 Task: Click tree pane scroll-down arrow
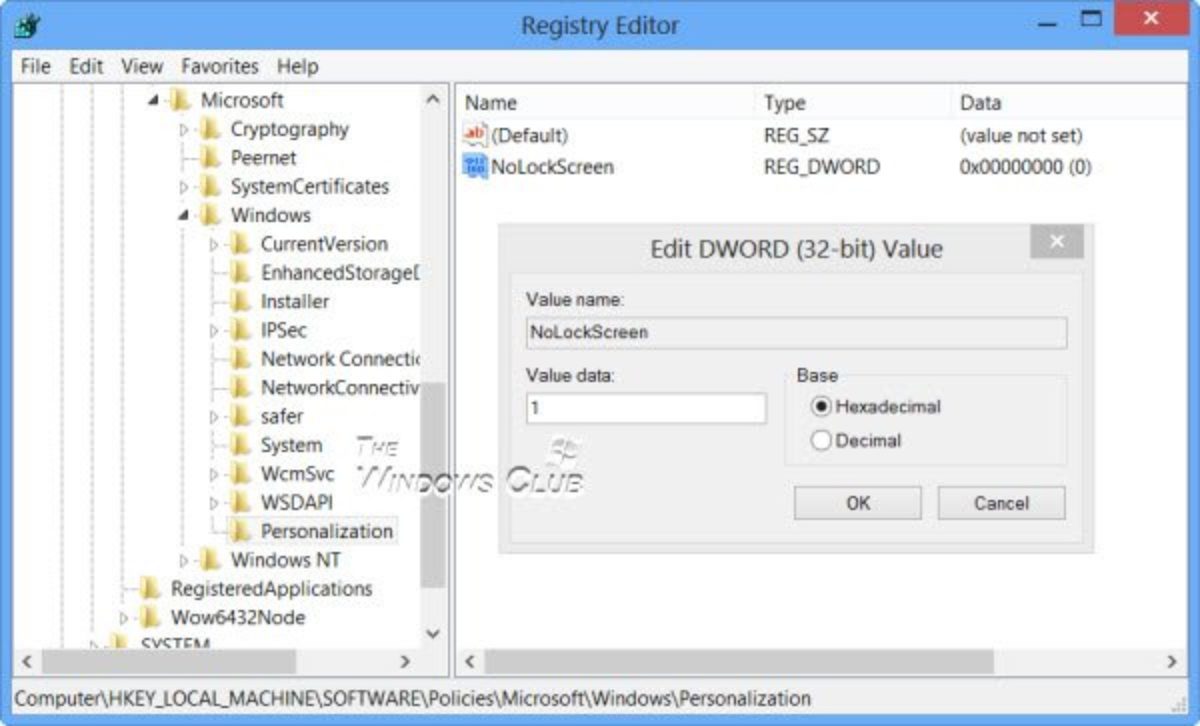pos(433,633)
